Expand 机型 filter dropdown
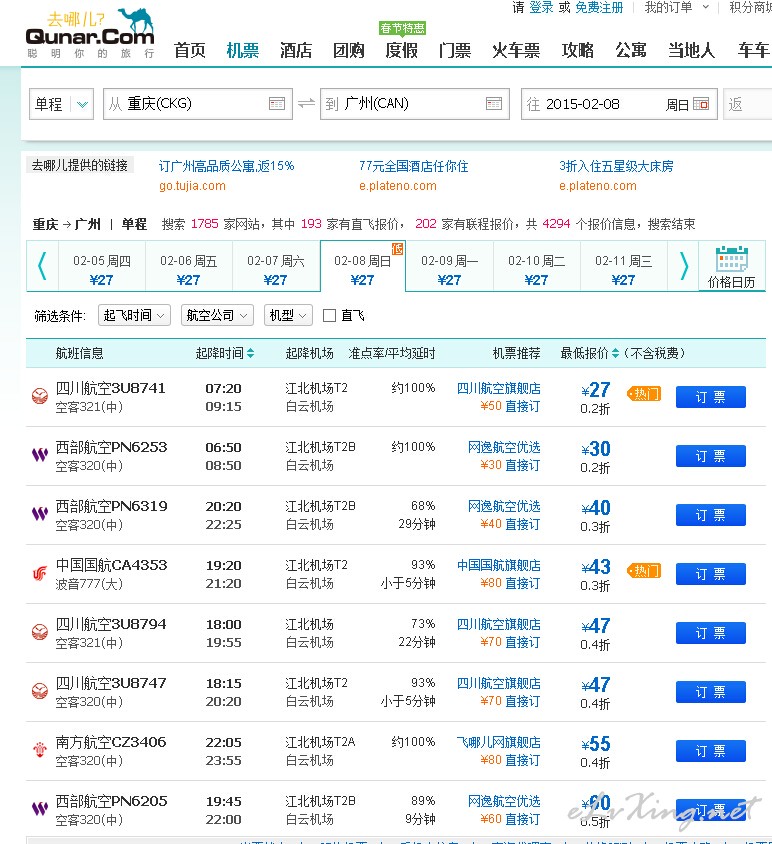Screen dimensions: 772x844 pyautogui.click(x=288, y=315)
